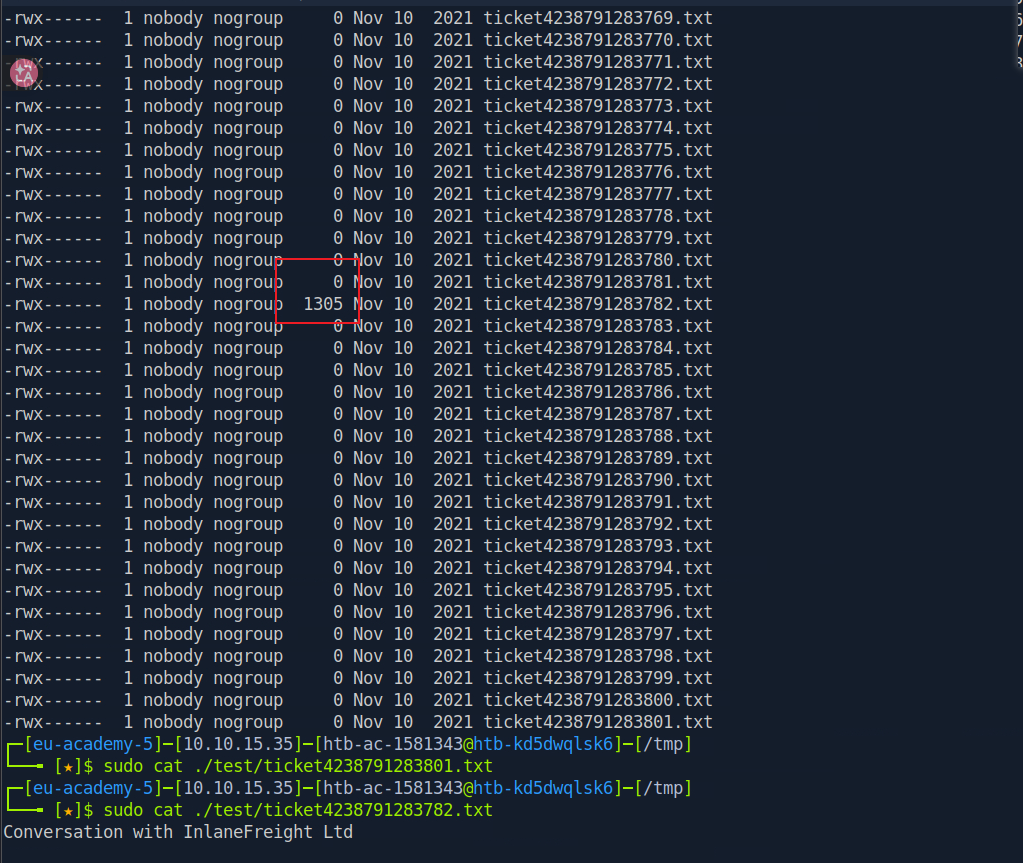Click ticket4238791283800.txt filename
The width and height of the screenshot is (1023, 863).
tap(598, 700)
